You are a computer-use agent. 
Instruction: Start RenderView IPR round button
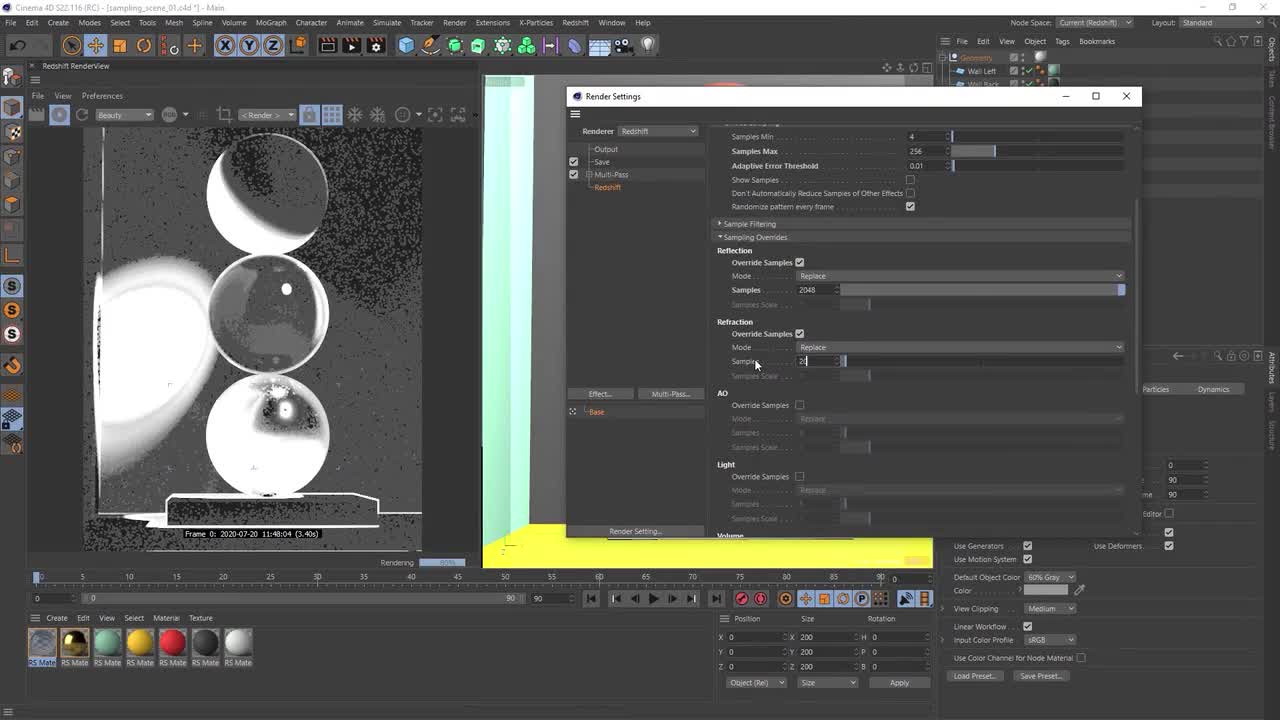(60, 115)
